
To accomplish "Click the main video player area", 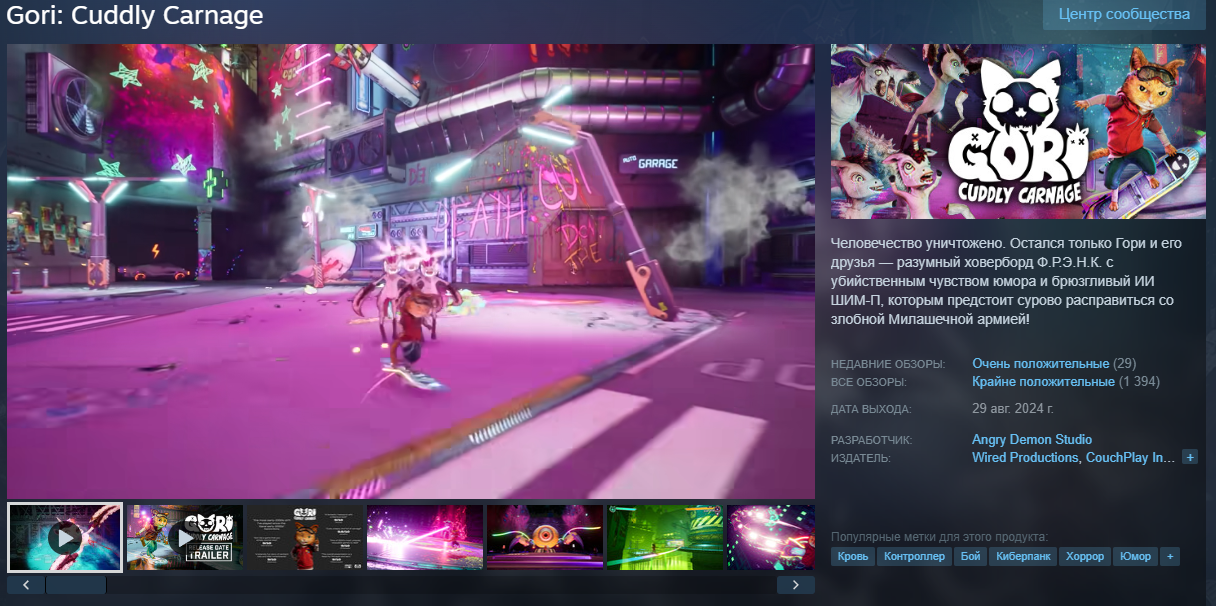I will [411, 271].
